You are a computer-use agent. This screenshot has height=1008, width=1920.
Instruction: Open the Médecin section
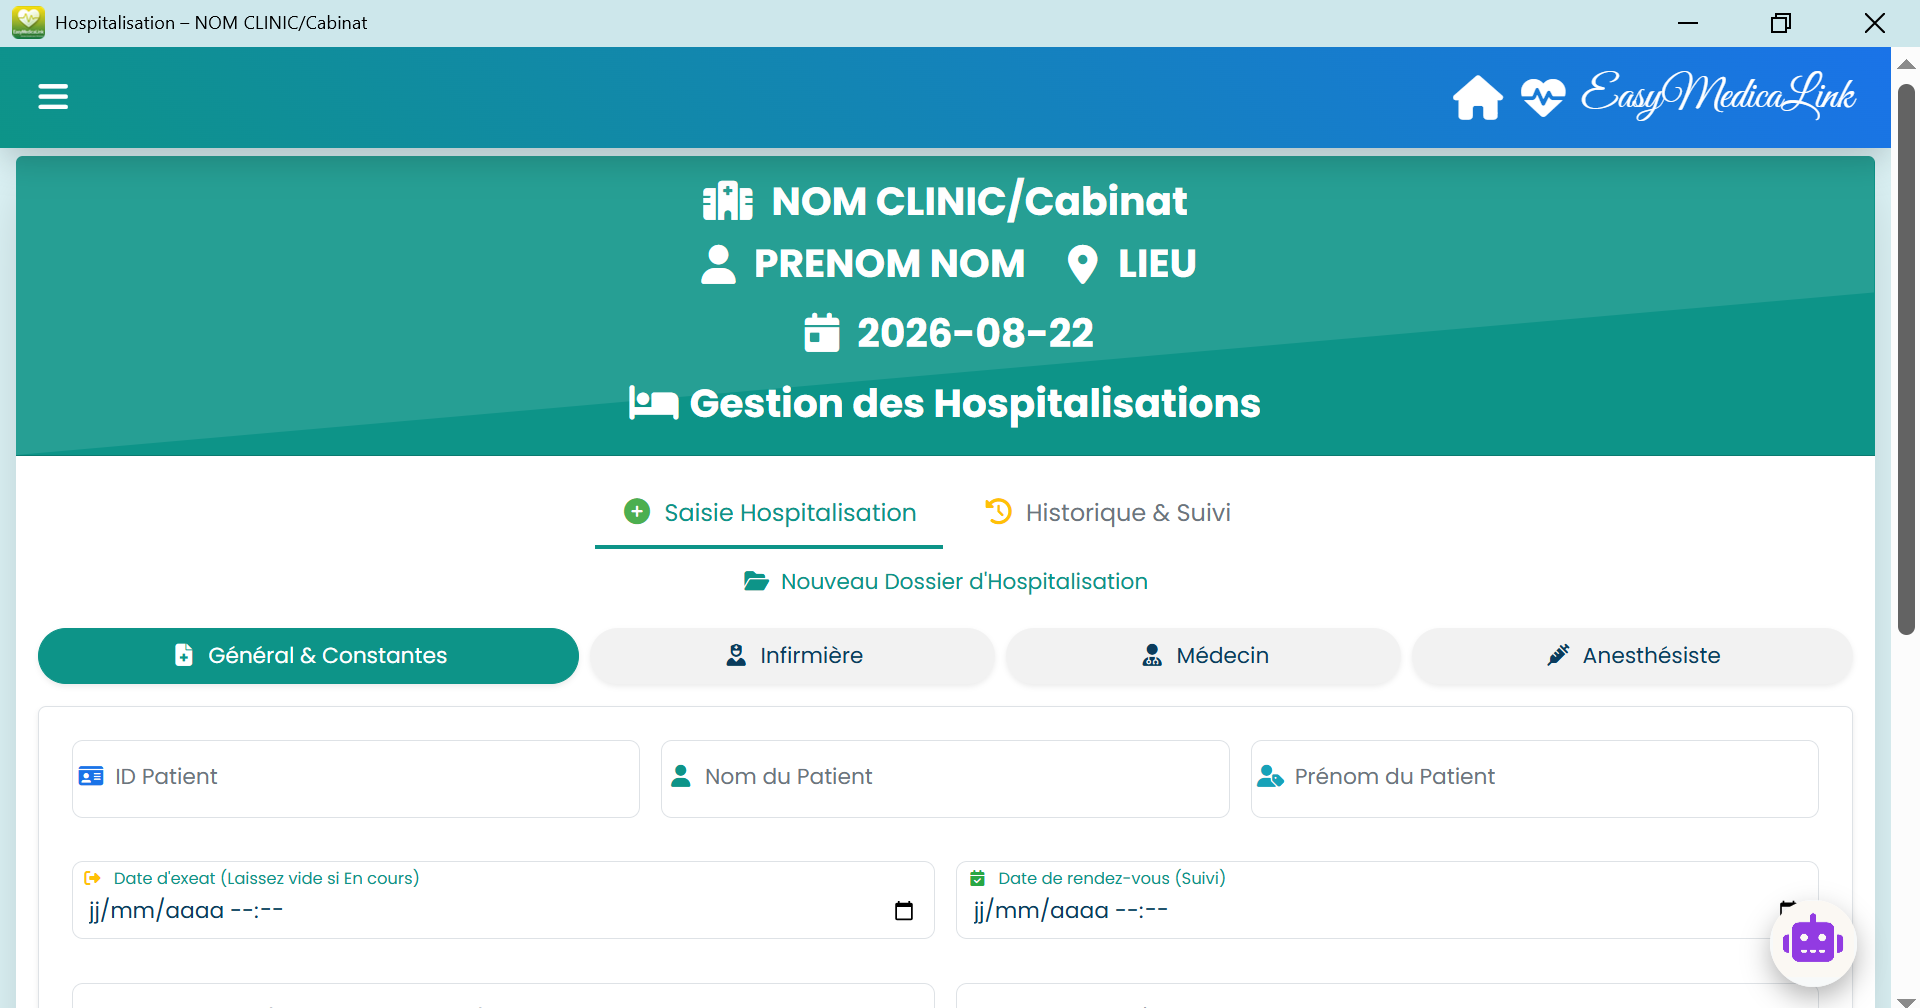point(1204,656)
